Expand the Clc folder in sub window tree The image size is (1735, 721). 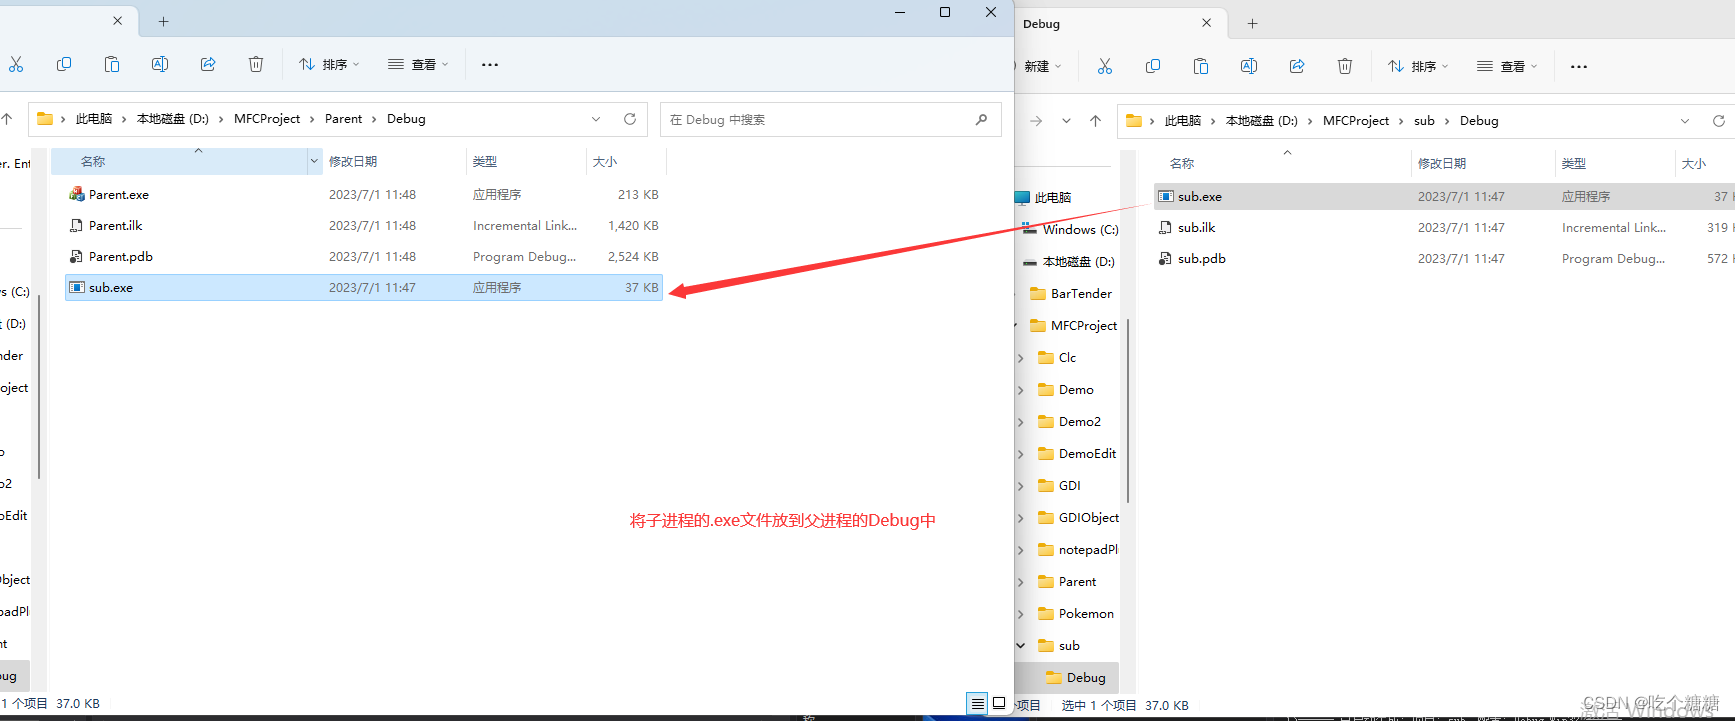[x=1021, y=358]
